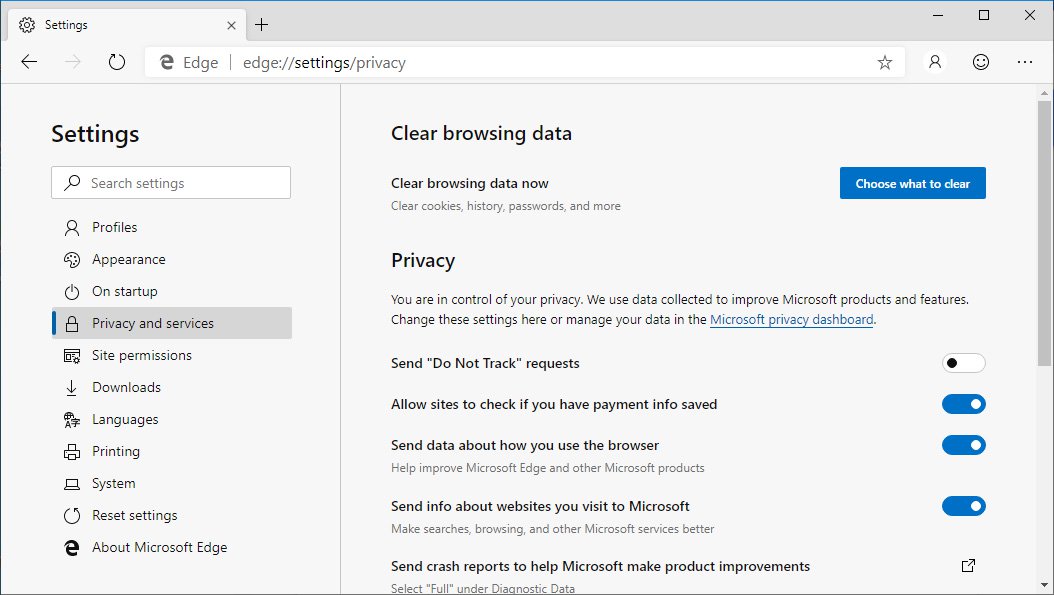
Task: Open the Settings and more ellipsis menu
Action: pos(1024,63)
